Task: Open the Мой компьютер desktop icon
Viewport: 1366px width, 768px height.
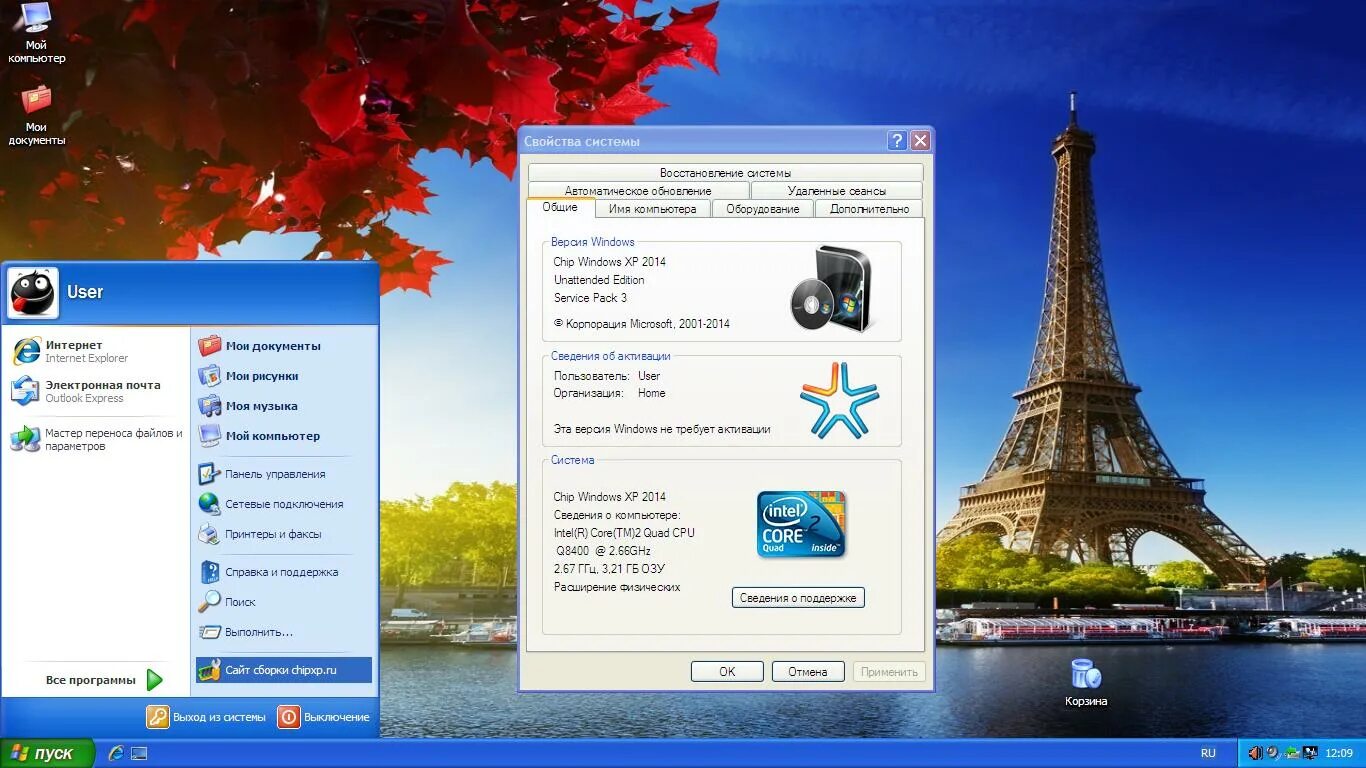Action: pyautogui.click(x=37, y=32)
